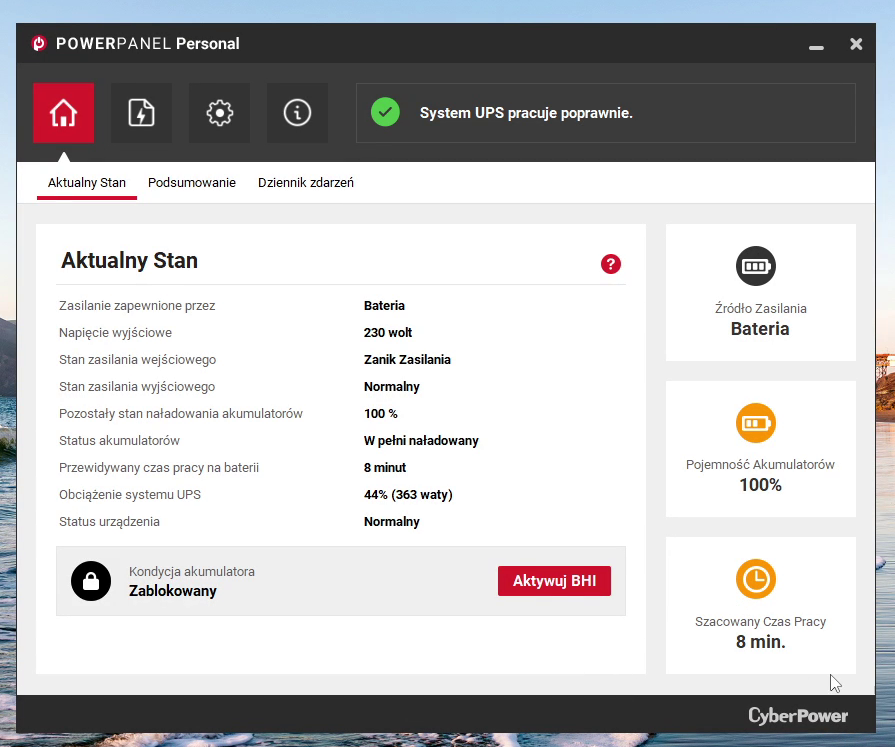Click the CyberPower logo in footer

[798, 716]
